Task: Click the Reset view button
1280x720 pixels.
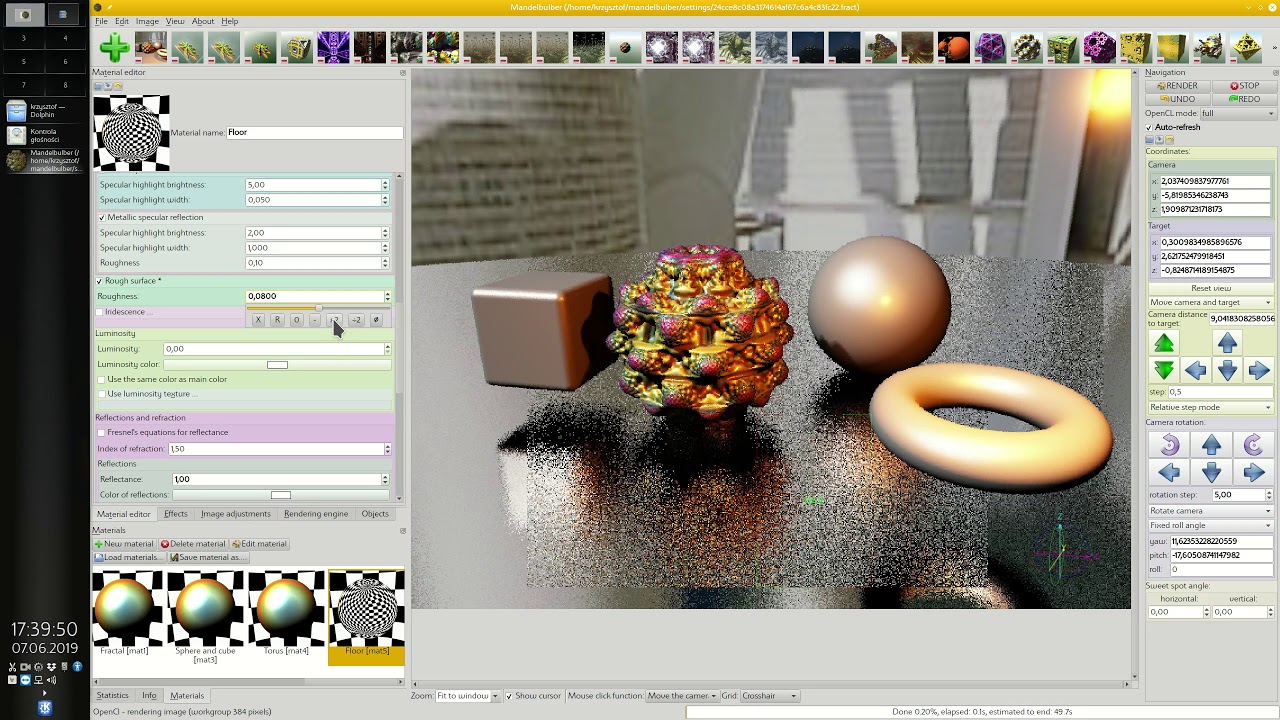Action: 1211,288
